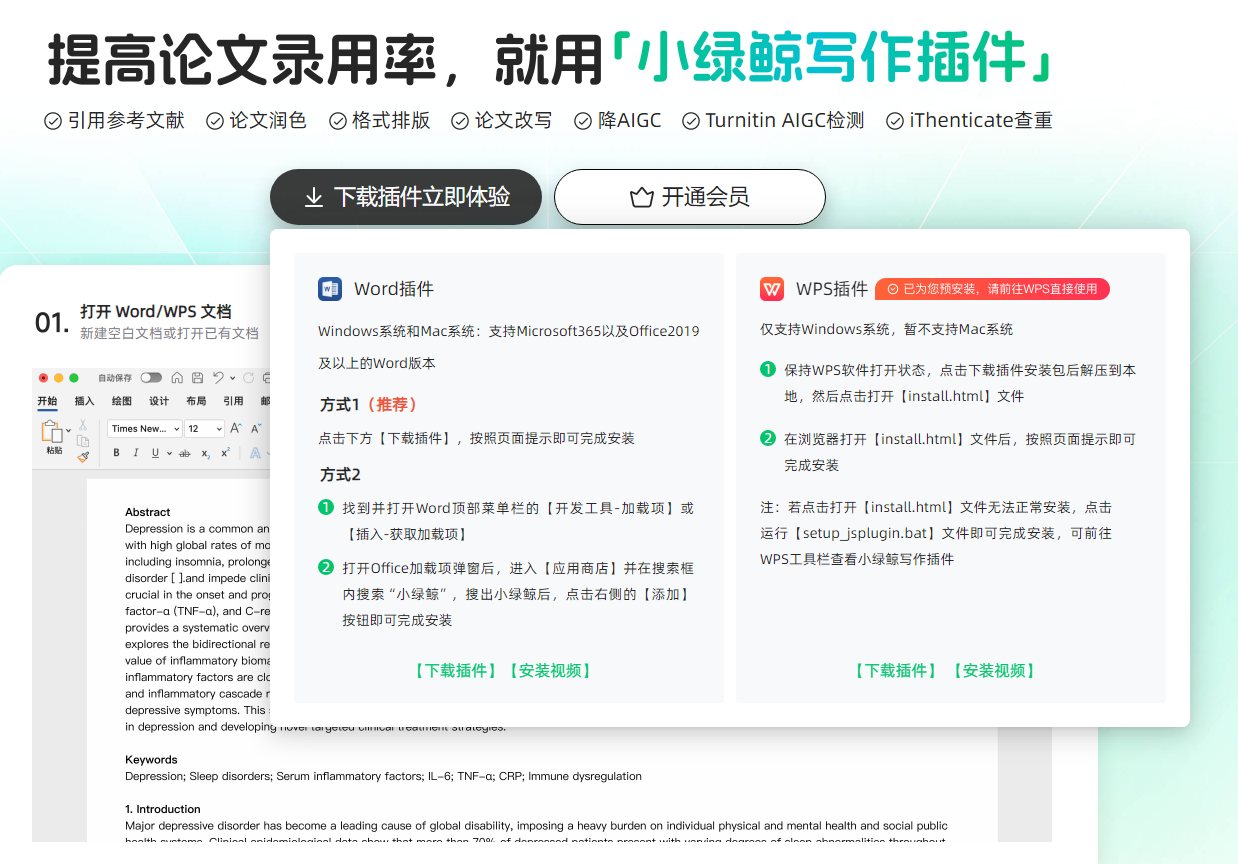Click the 方式2 heading
This screenshot has height=864, width=1238.
tap(340, 475)
